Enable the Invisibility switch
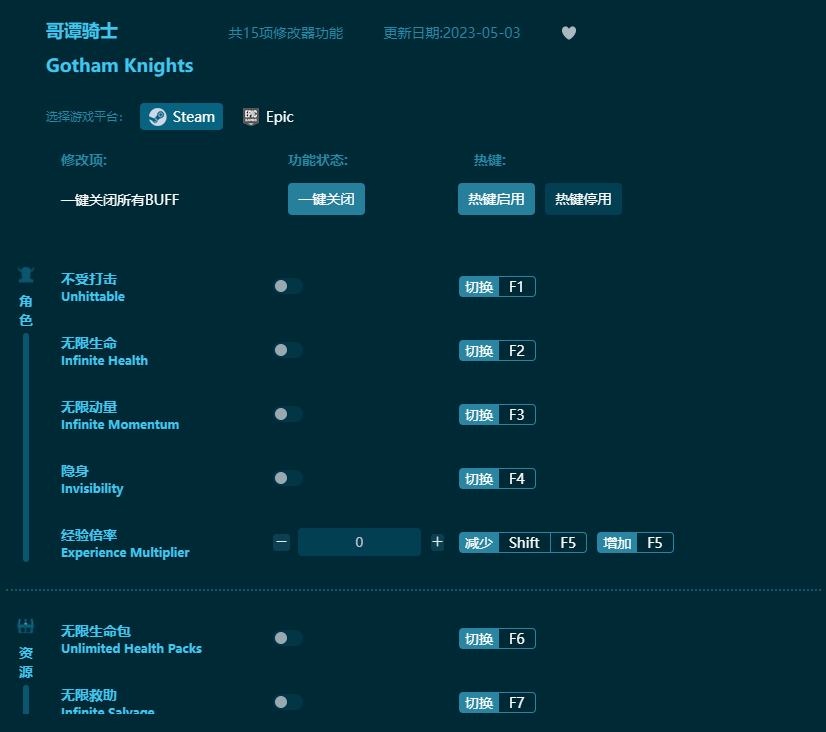The height and width of the screenshot is (732, 826). coord(288,478)
